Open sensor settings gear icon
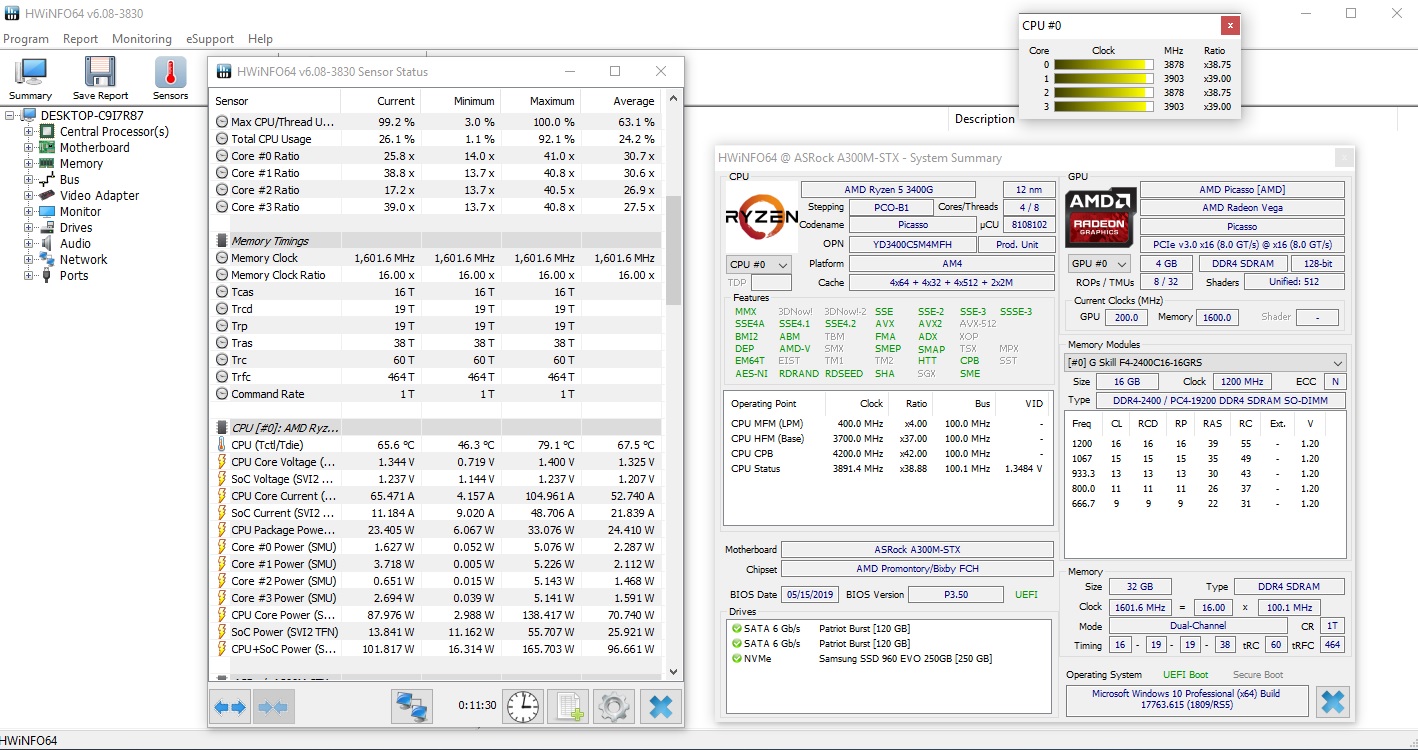1418x750 pixels. pyautogui.click(x=614, y=707)
